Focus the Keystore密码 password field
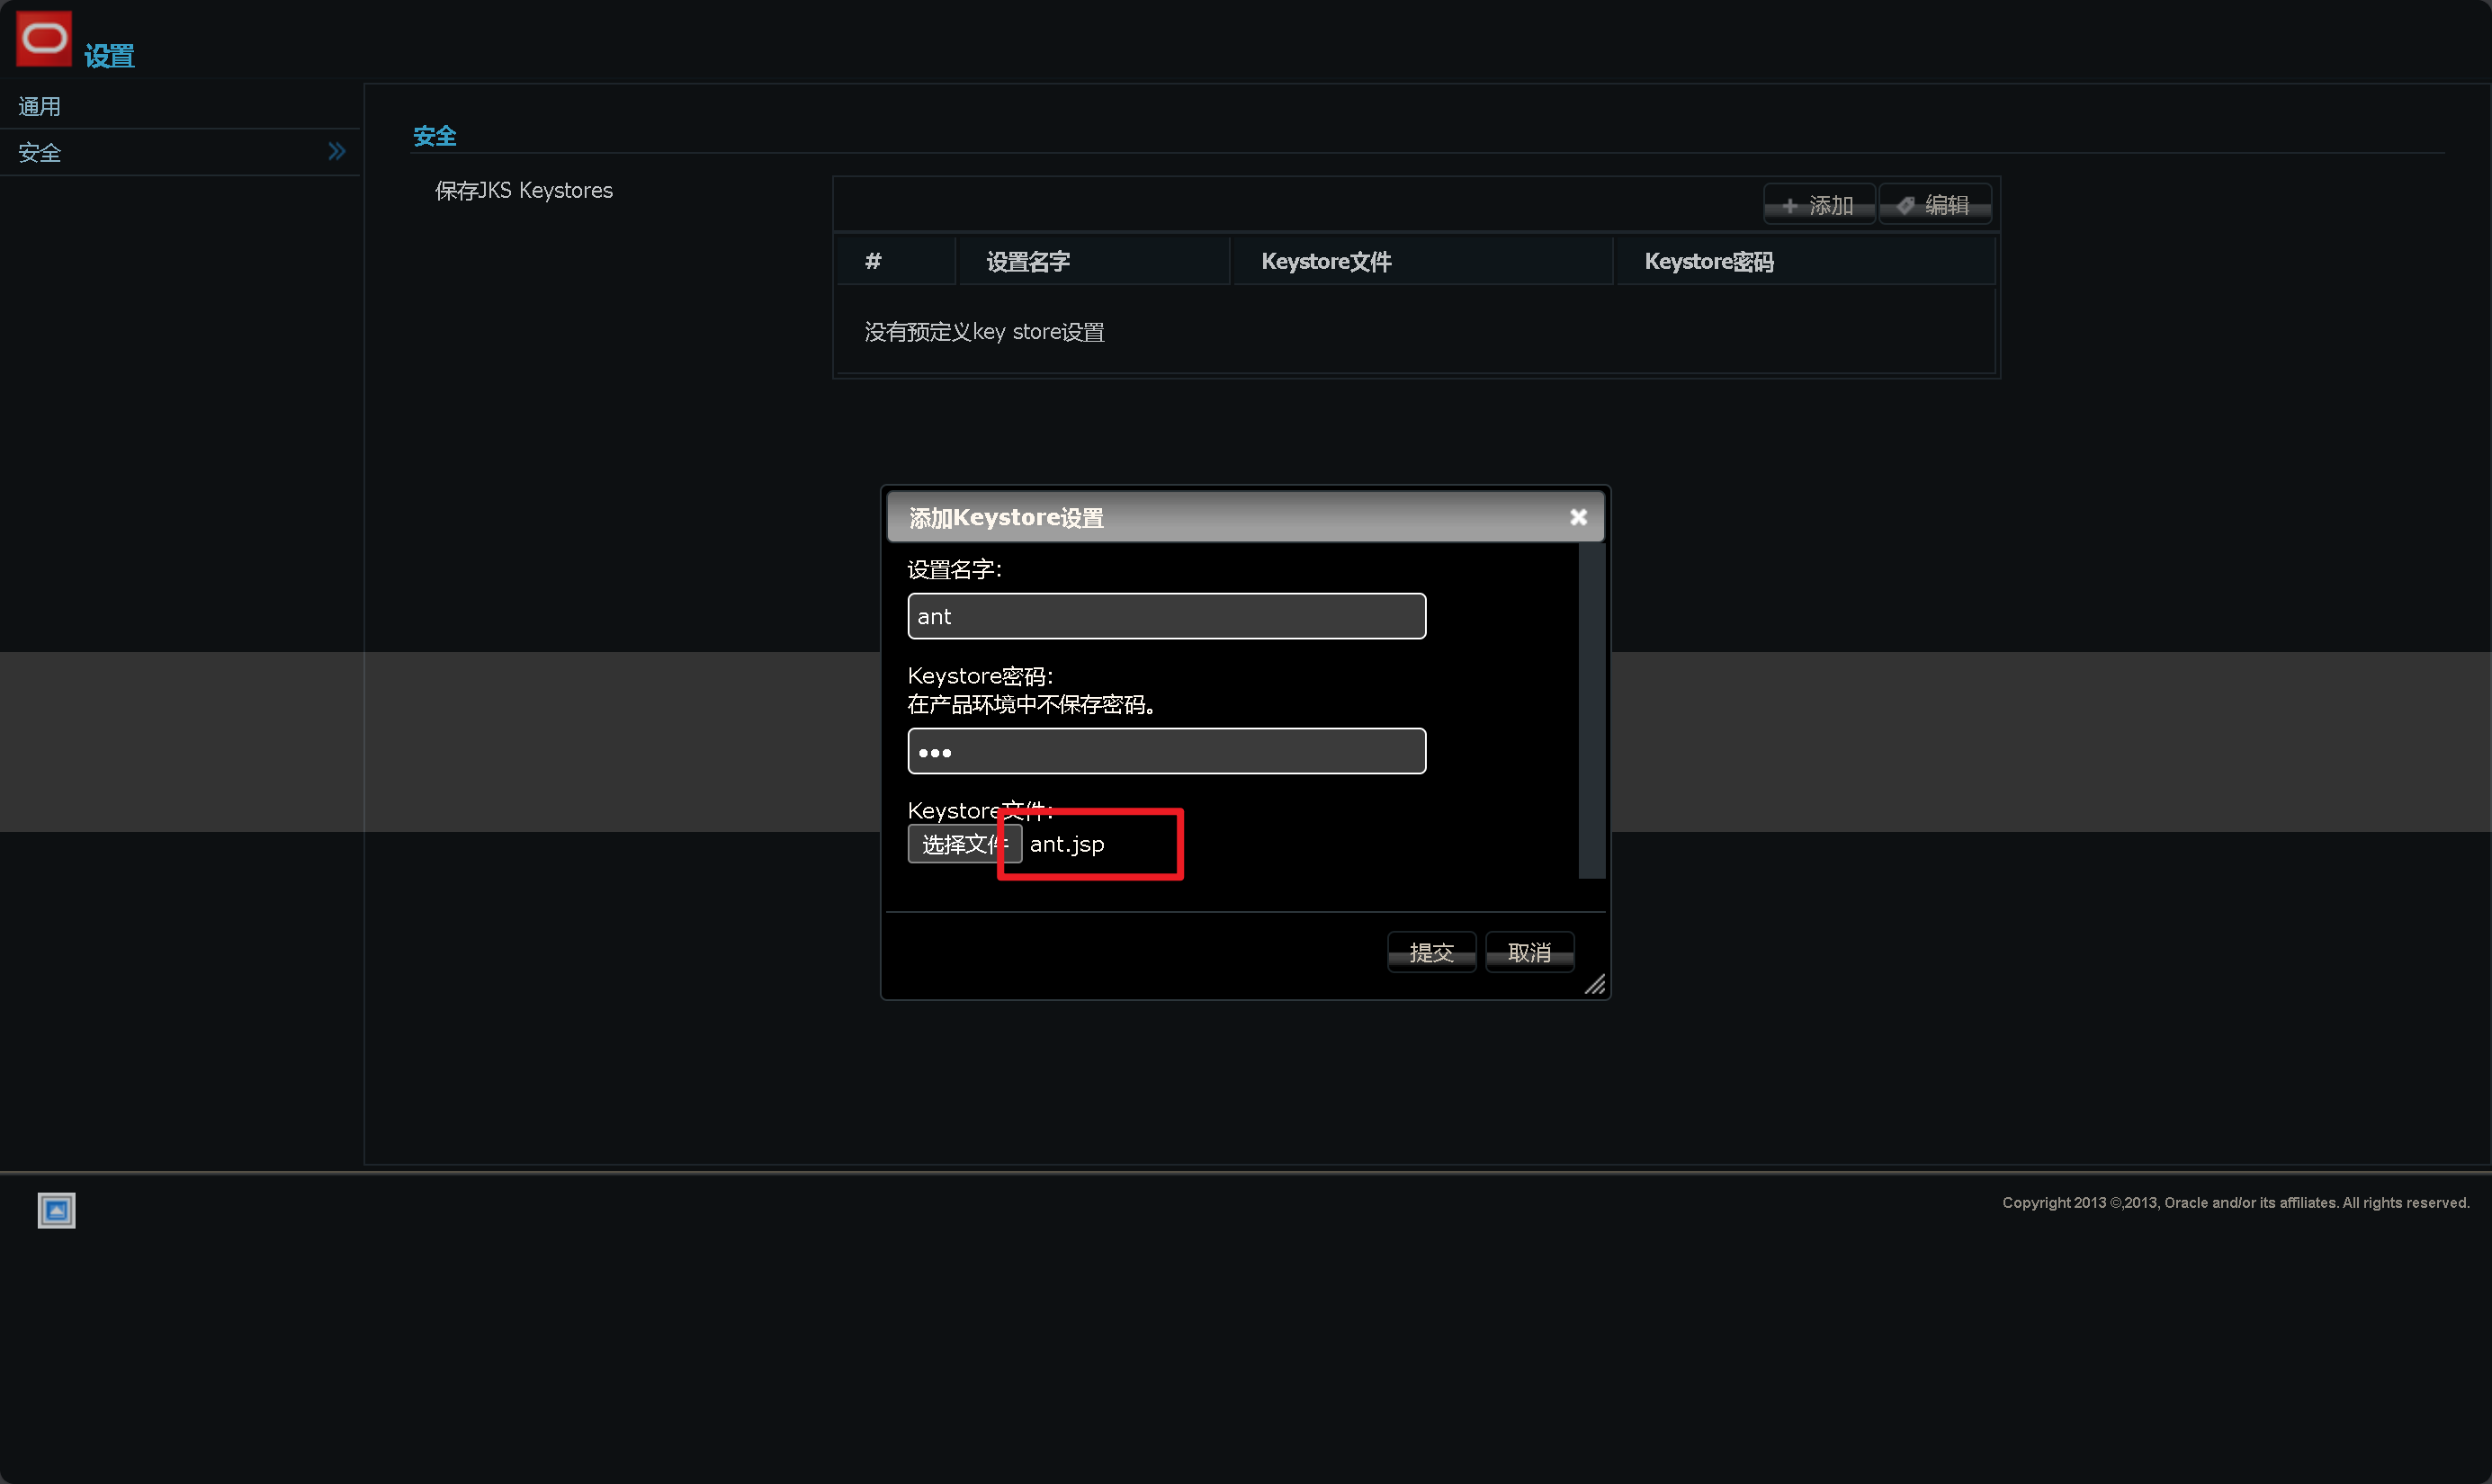The width and height of the screenshot is (2492, 1484). [1166, 751]
